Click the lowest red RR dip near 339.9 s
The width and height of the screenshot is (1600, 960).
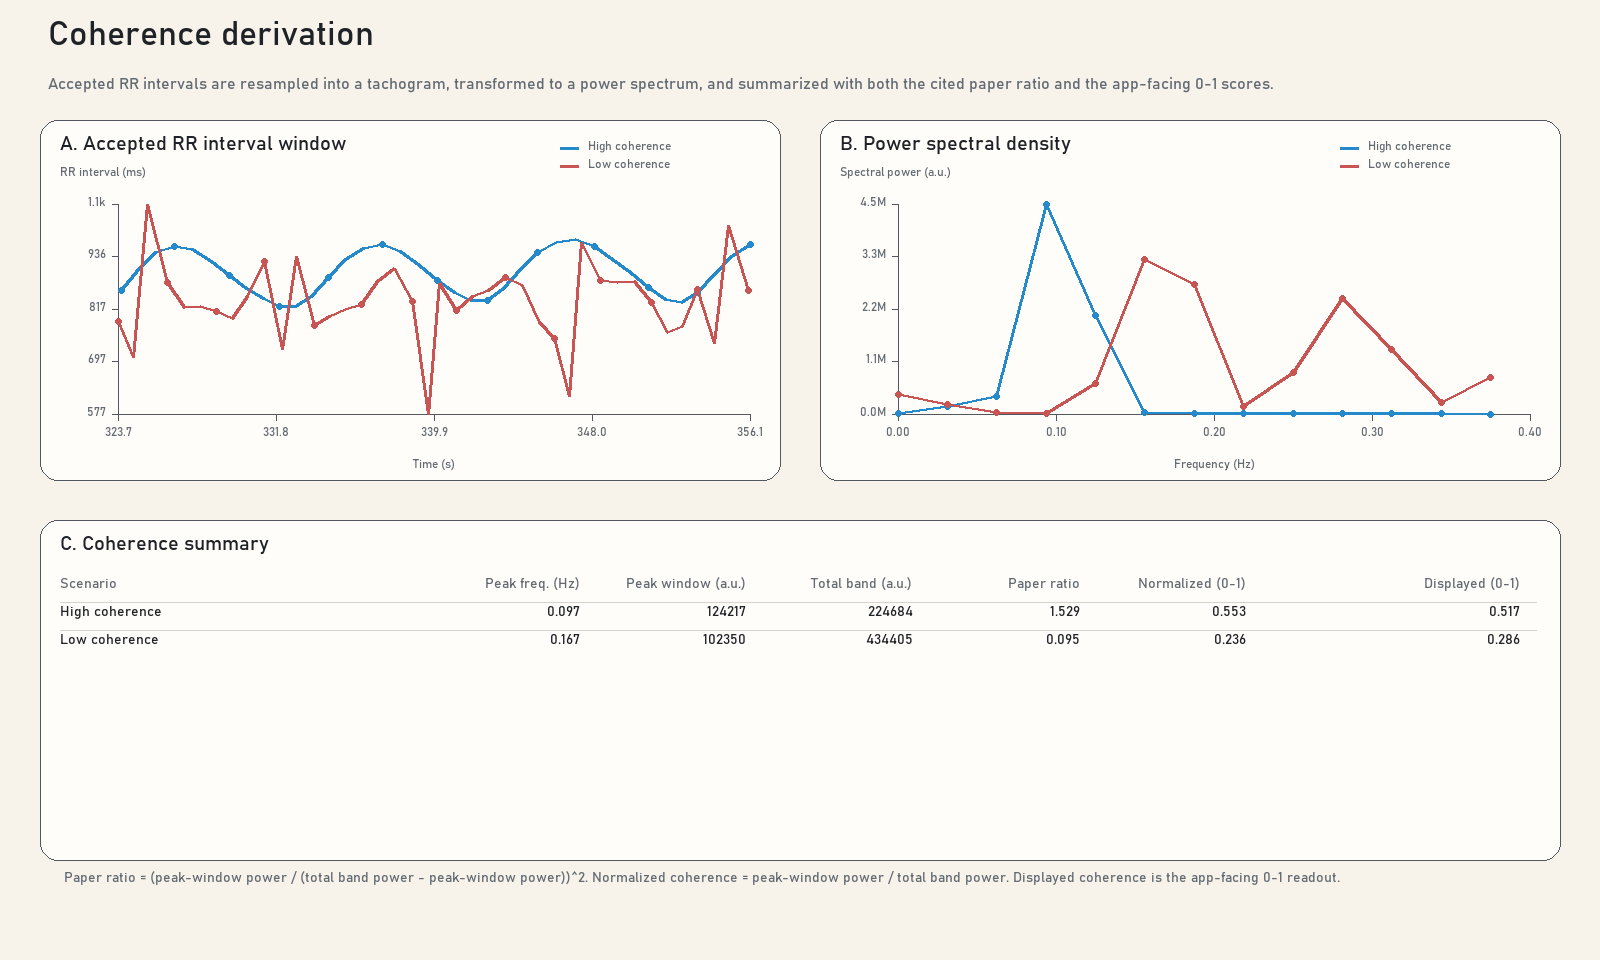(x=428, y=411)
